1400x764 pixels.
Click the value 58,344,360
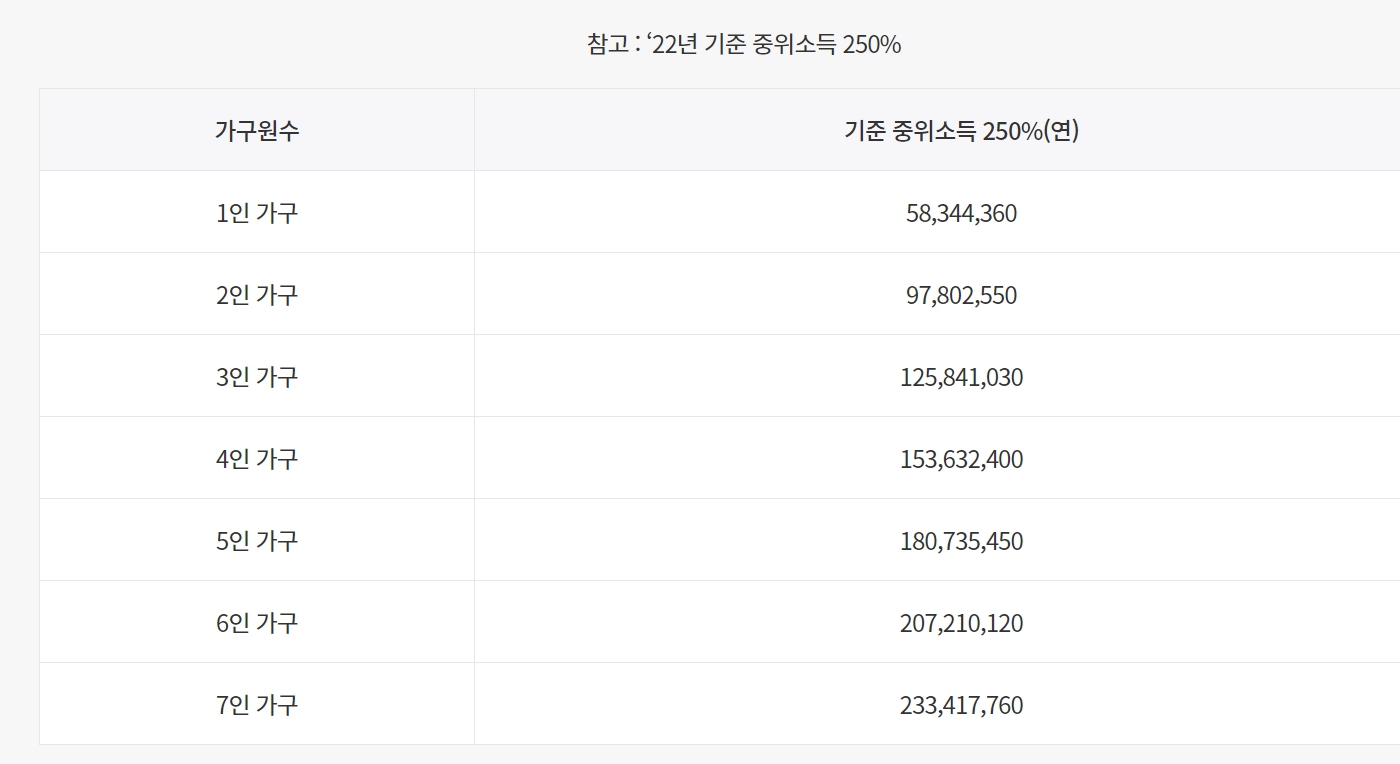[961, 213]
